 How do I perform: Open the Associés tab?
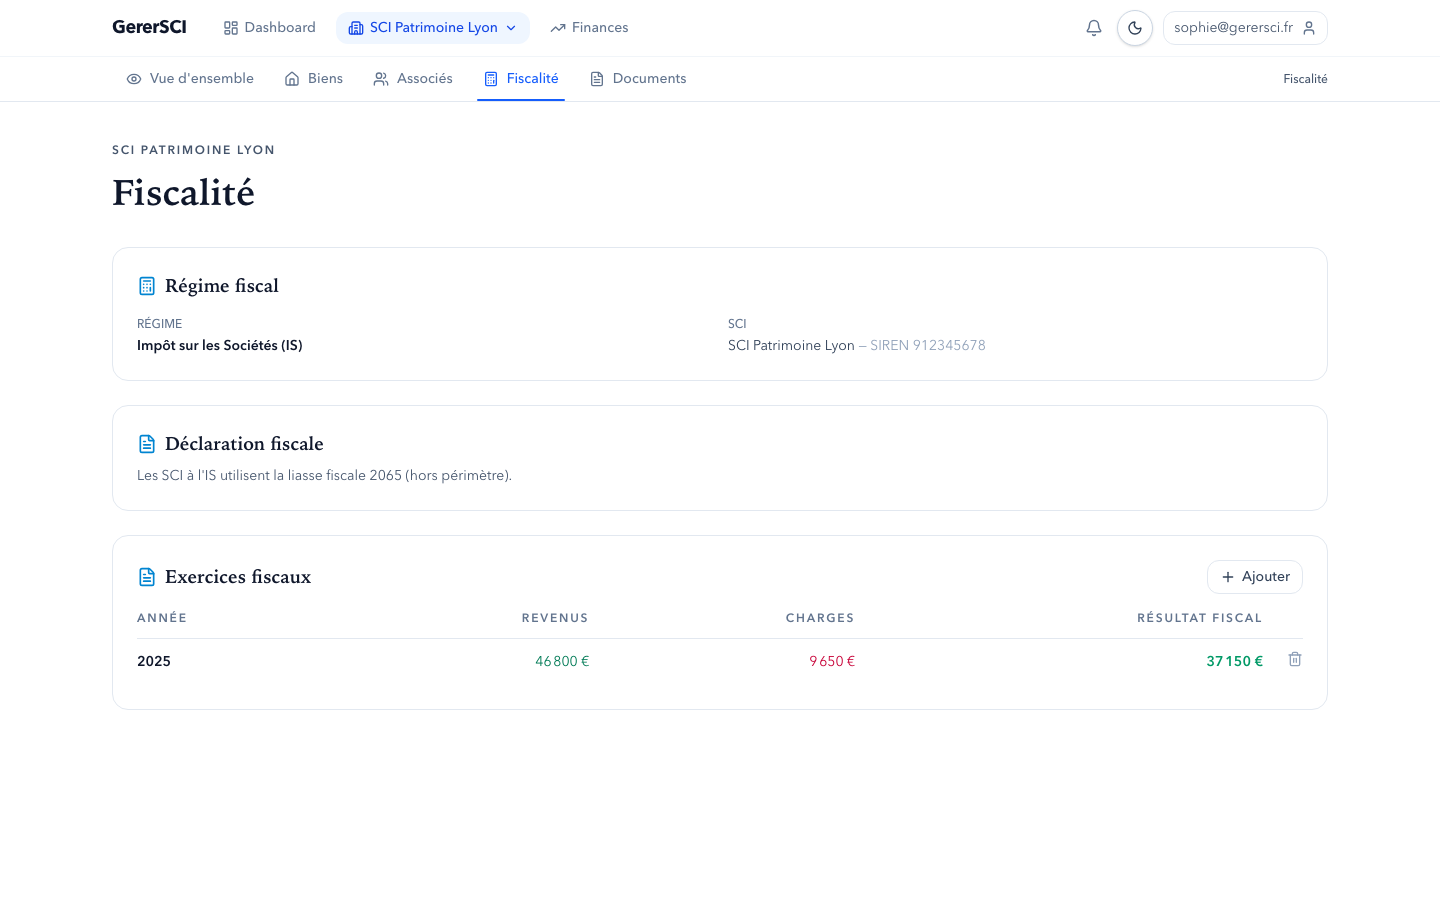[424, 79]
